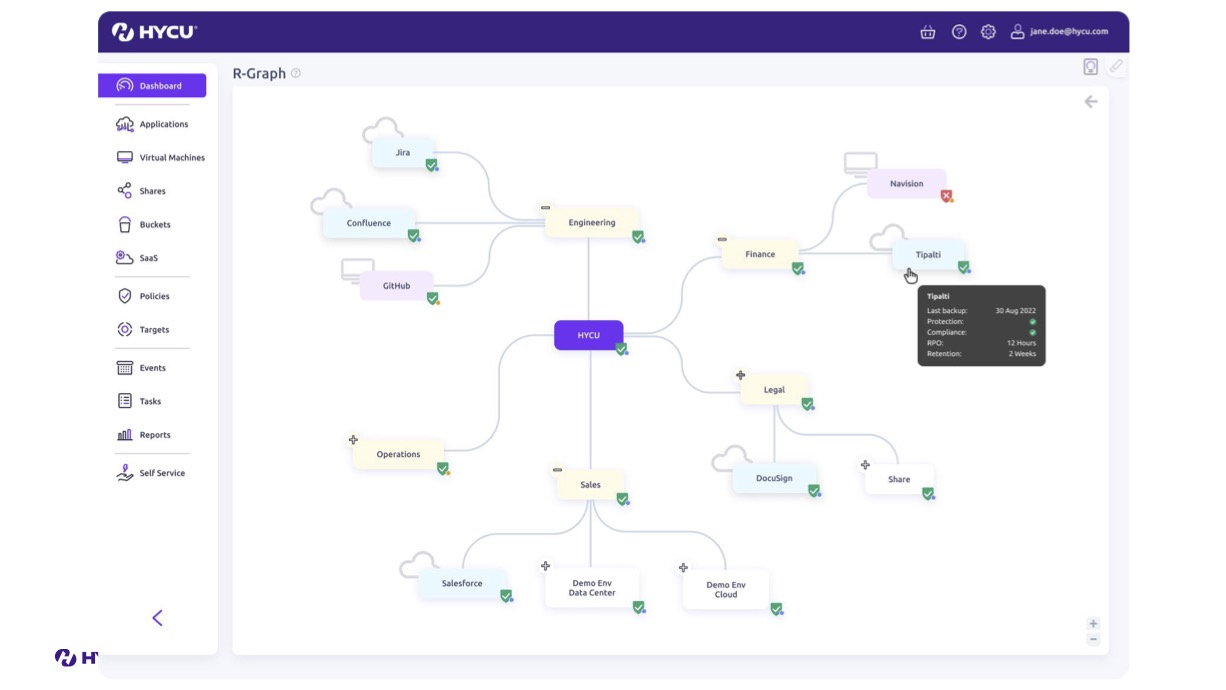Click Legal green shield badge
This screenshot has height=690, width=1226.
tap(807, 404)
